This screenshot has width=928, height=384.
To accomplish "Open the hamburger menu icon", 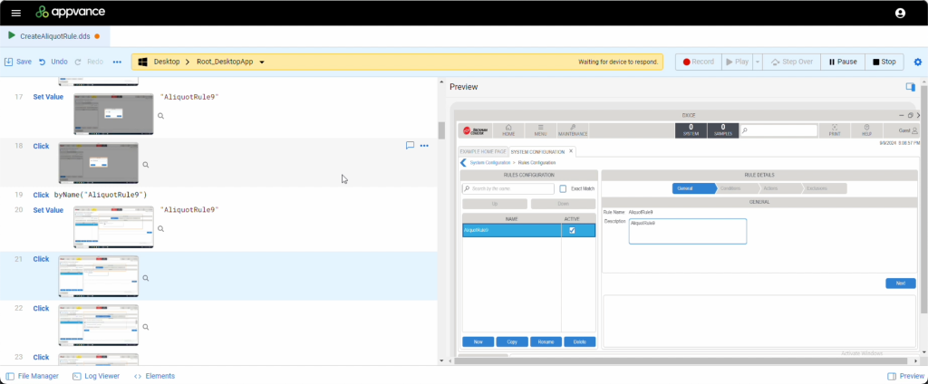I will click(x=16, y=13).
